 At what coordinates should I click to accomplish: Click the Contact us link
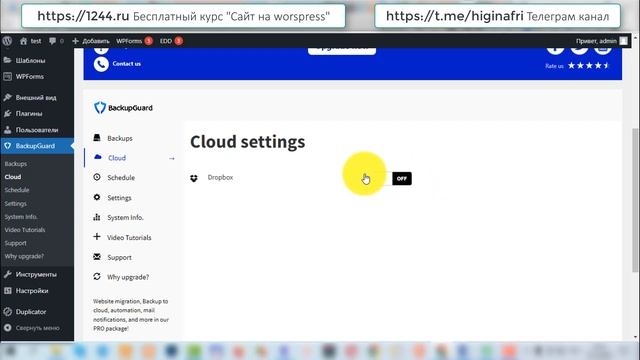pos(127,64)
